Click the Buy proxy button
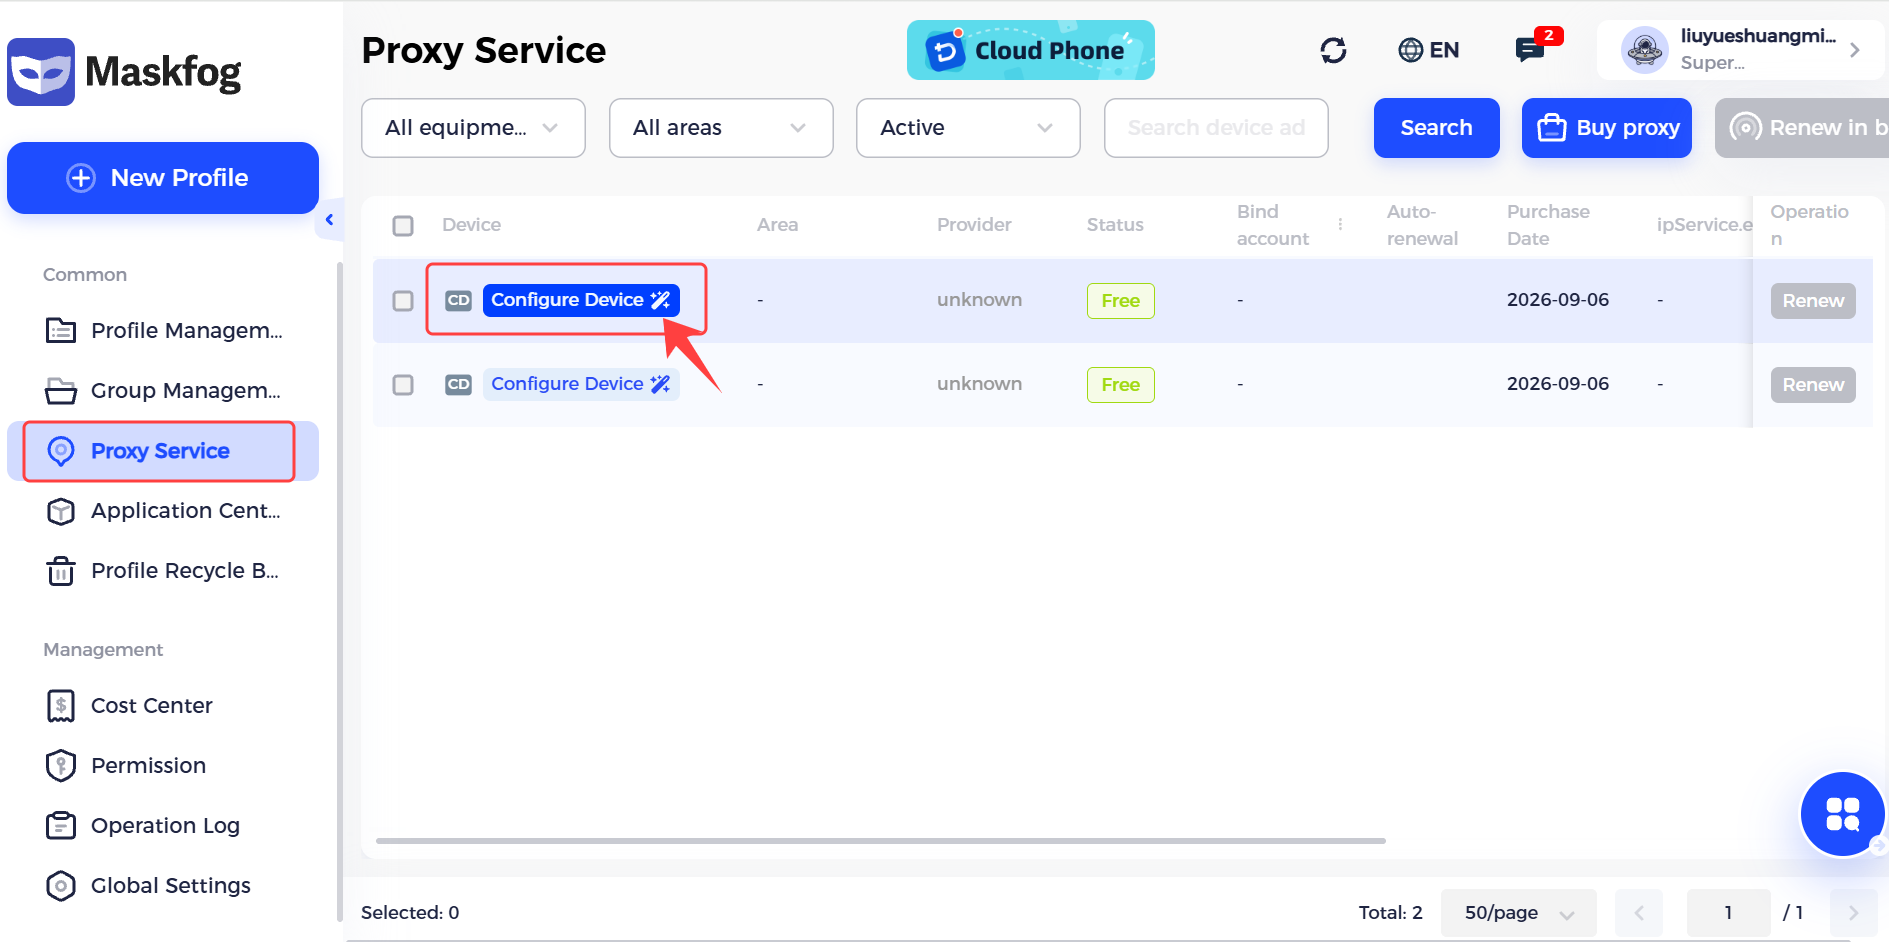 (x=1607, y=128)
